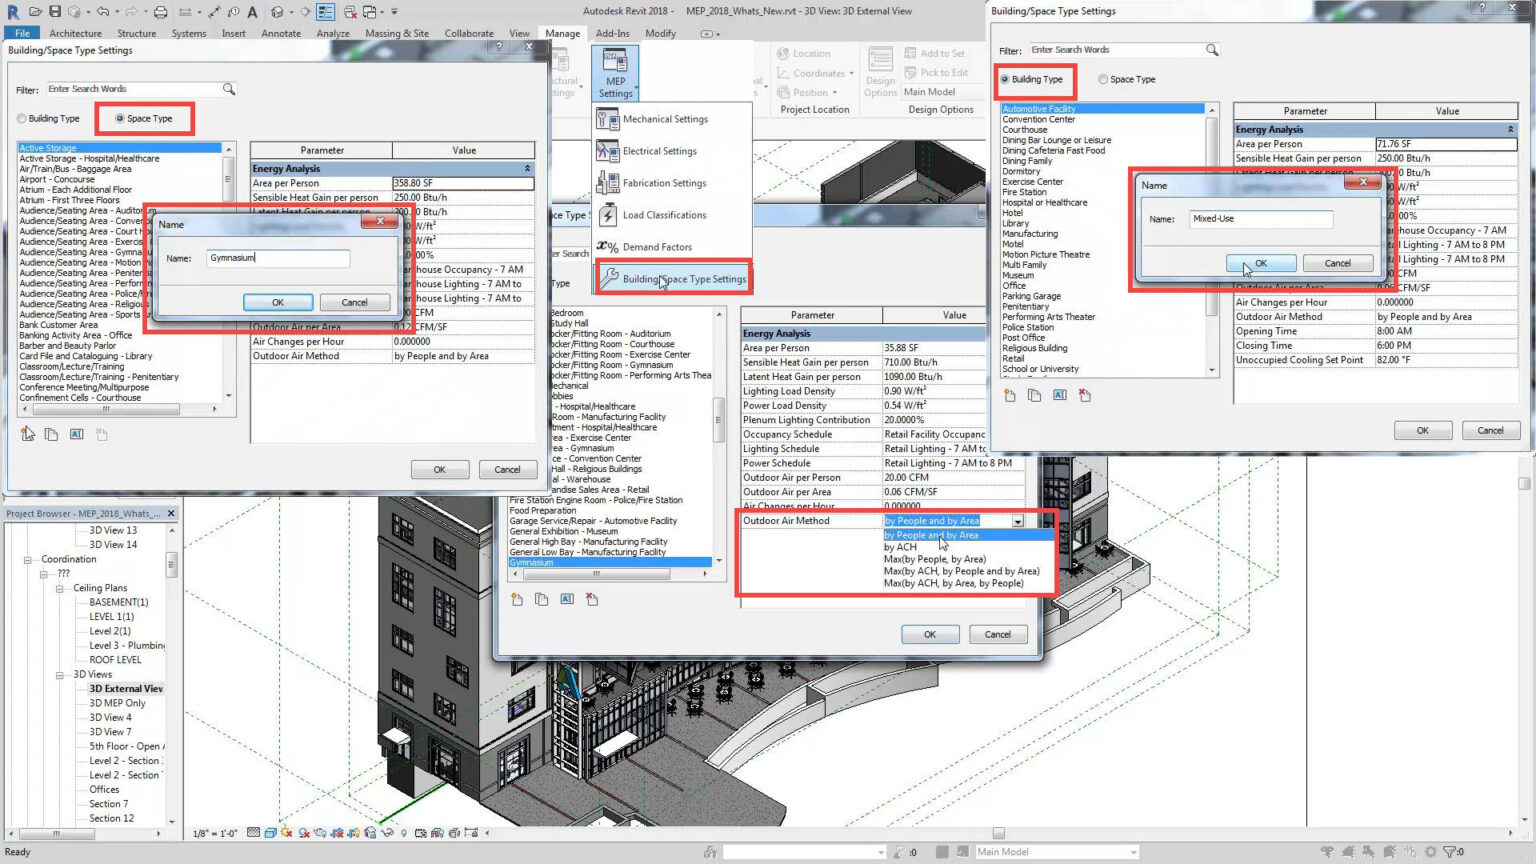This screenshot has height=864, width=1536.
Task: Choose 'by ACH' in Outdoor Air Method dropdown
Action: [x=900, y=547]
